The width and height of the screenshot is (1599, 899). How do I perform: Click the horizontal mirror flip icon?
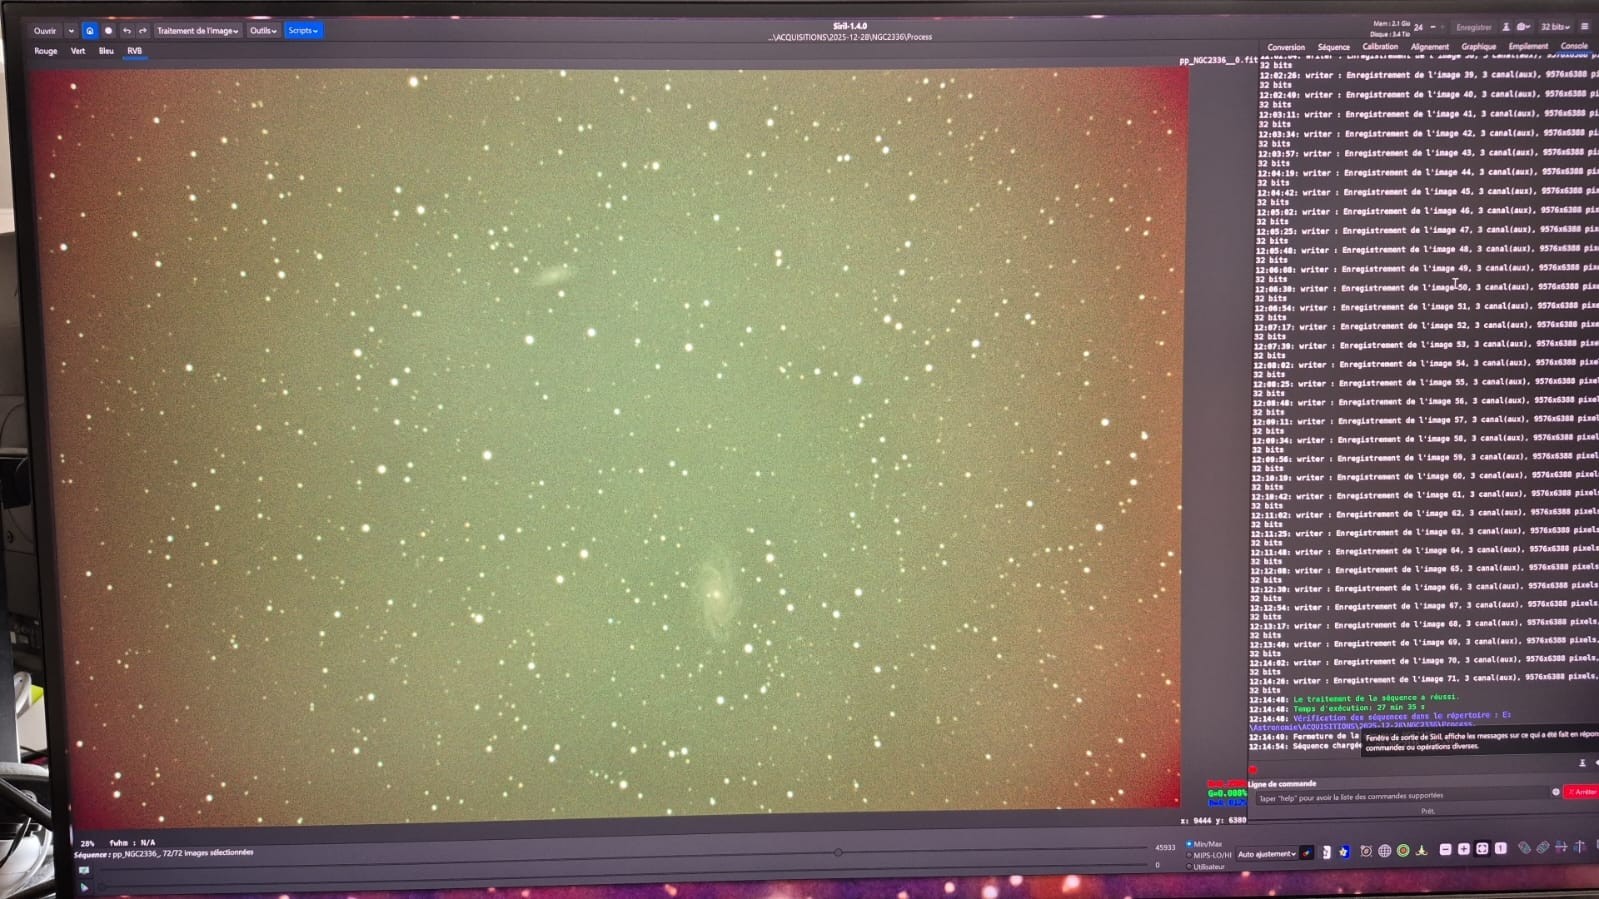pyautogui.click(x=1561, y=847)
